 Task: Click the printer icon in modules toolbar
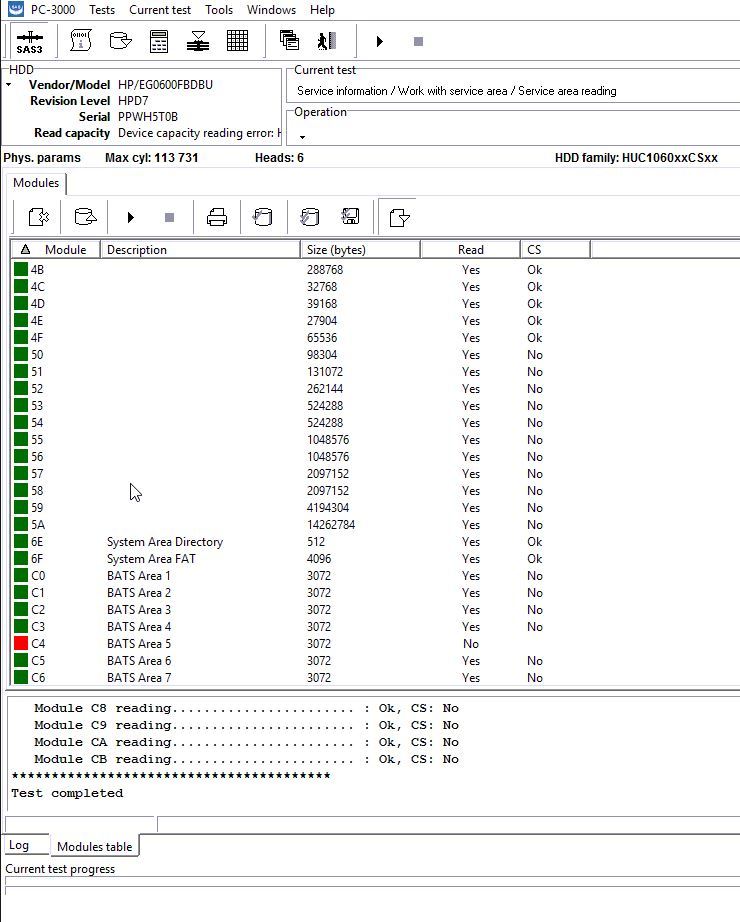[x=217, y=217]
